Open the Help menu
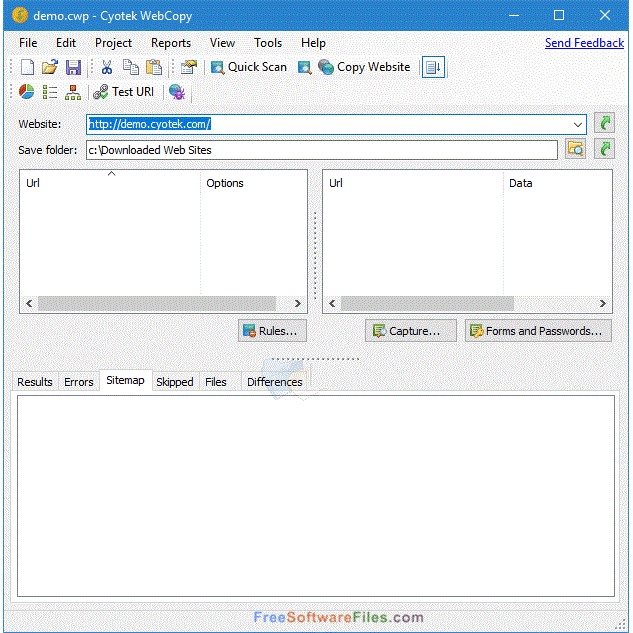The image size is (633, 633). coord(313,43)
